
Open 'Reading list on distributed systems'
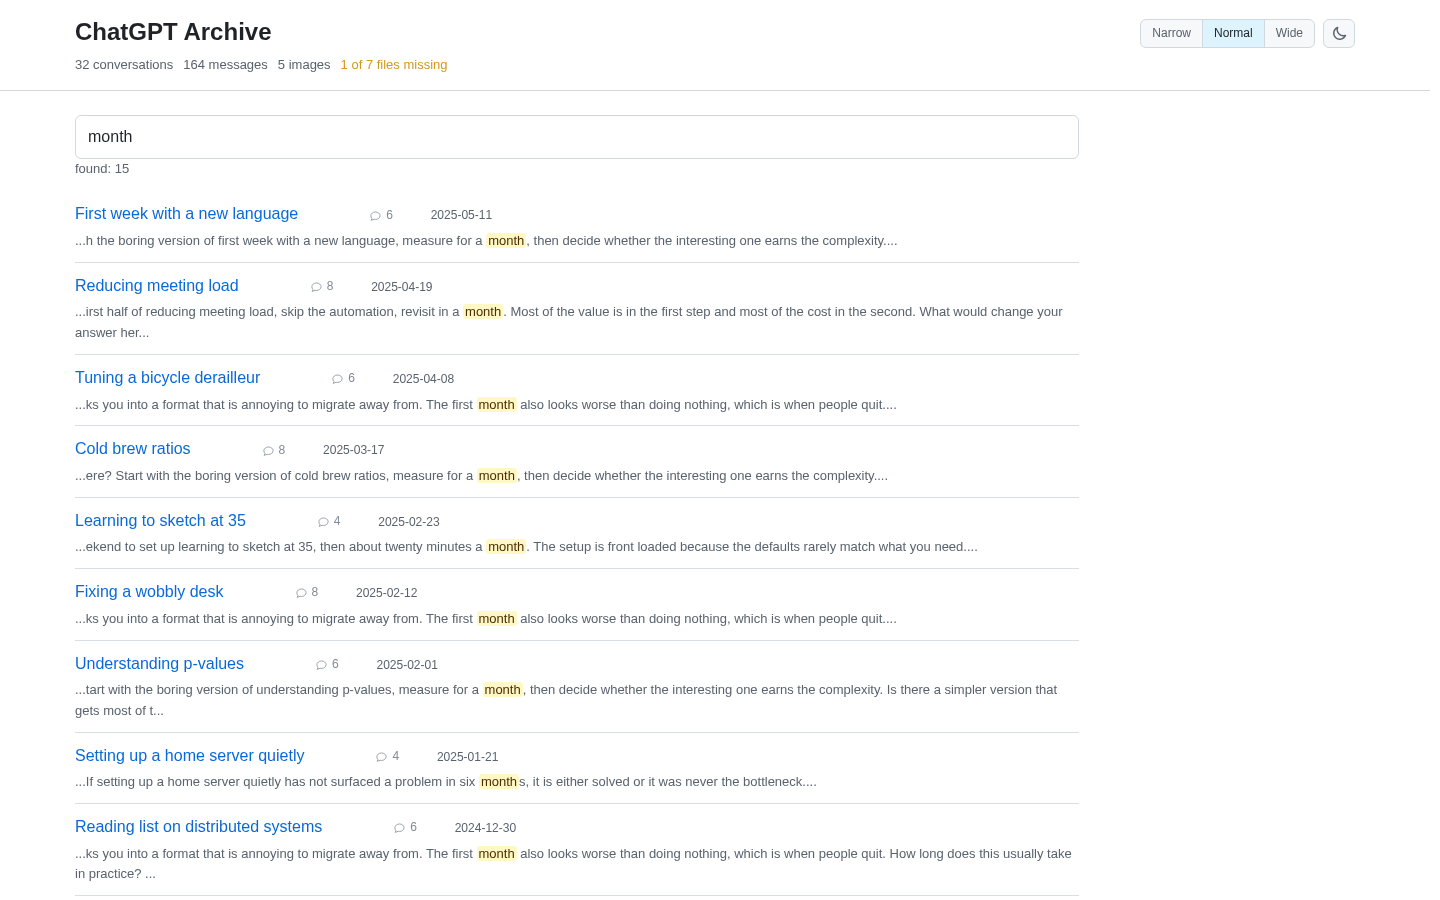coord(199,827)
